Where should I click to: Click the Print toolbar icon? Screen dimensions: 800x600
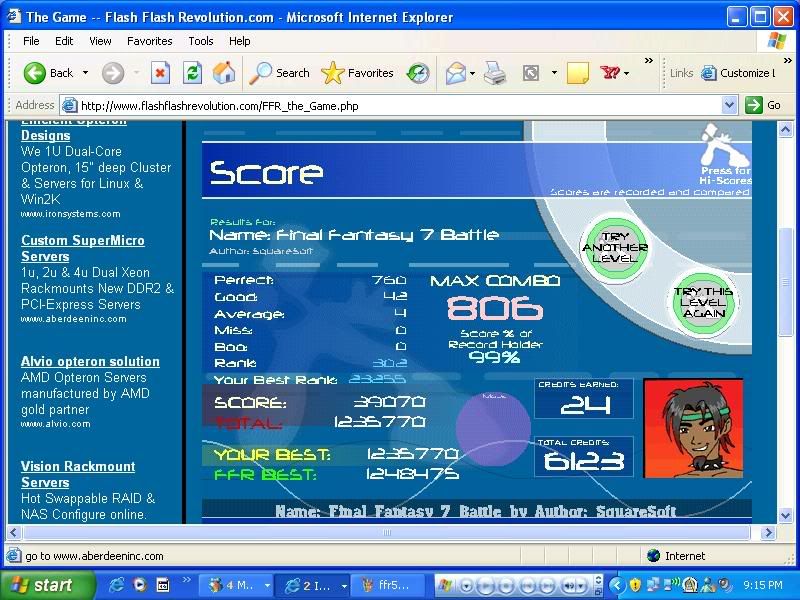[495, 73]
